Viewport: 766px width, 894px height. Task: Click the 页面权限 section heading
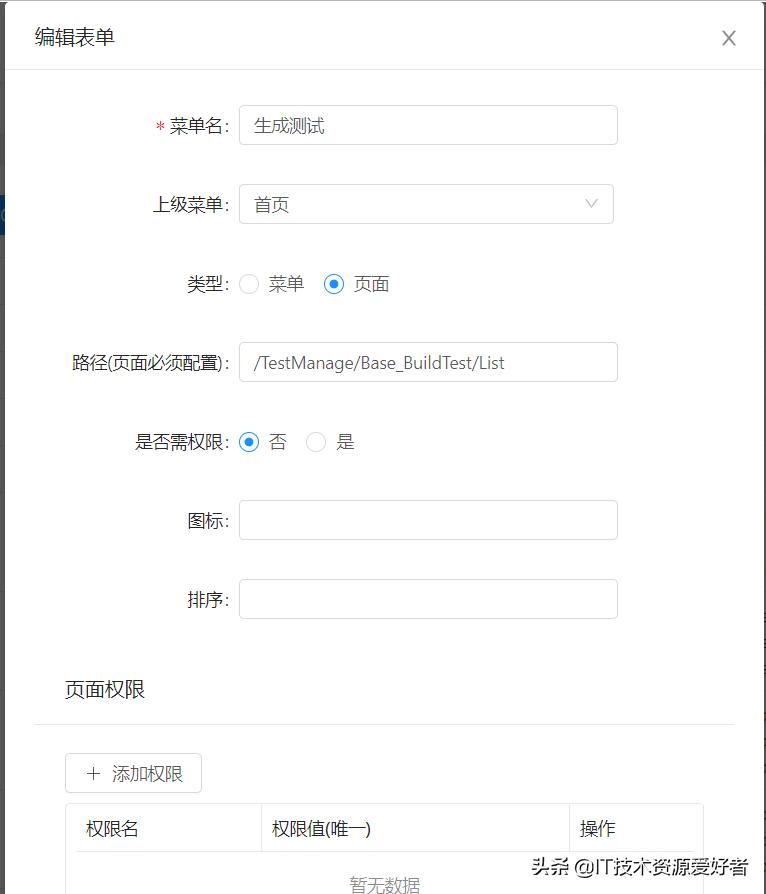point(104,690)
